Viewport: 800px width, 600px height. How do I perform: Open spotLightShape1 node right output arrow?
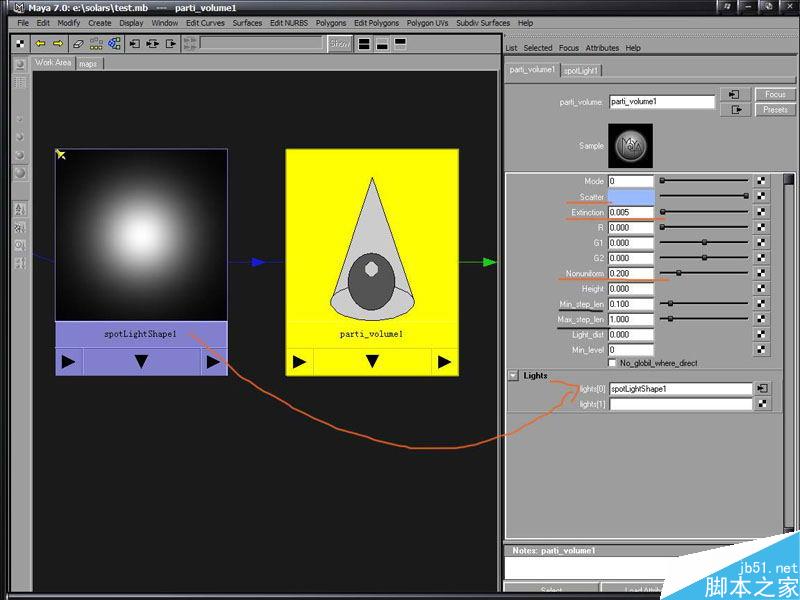click(214, 362)
